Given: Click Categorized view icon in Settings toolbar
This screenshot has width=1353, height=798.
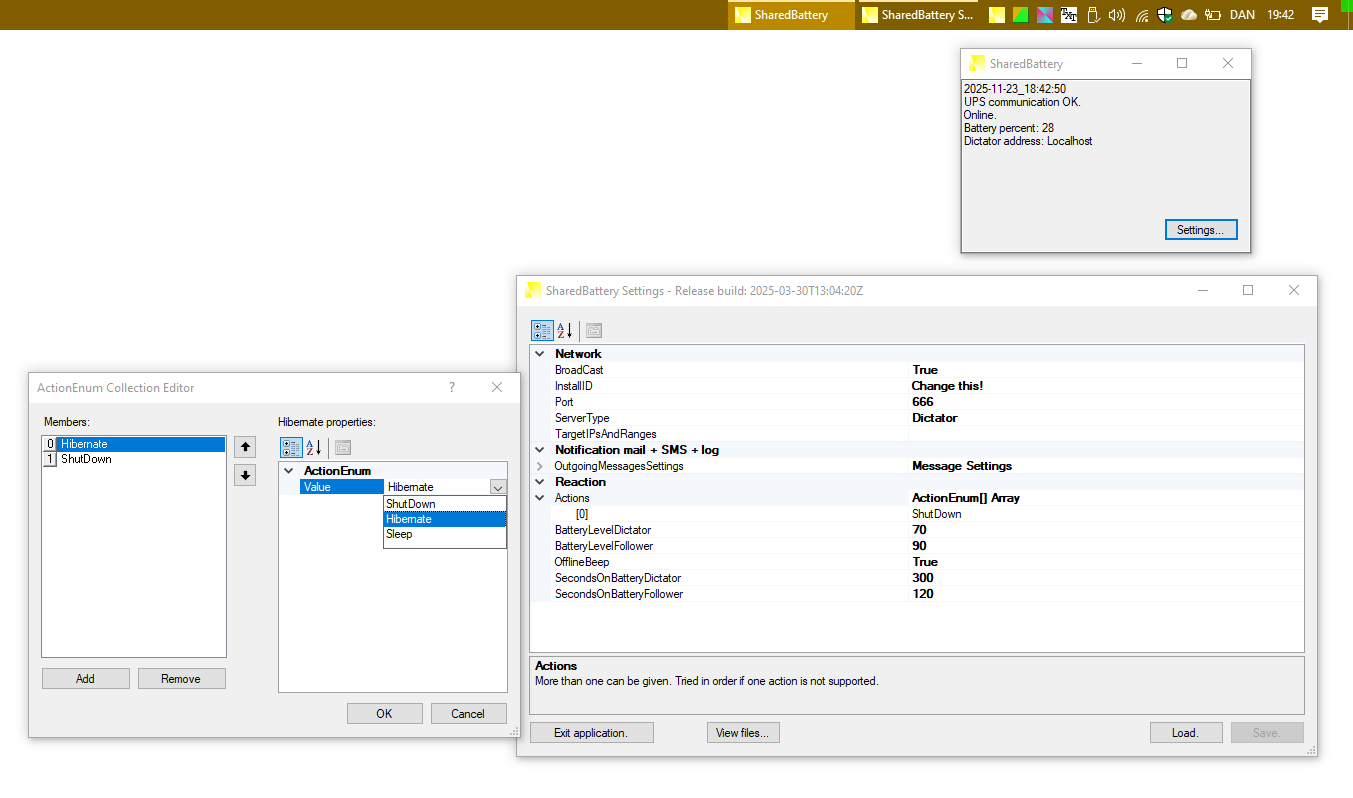Looking at the screenshot, I should tap(541, 330).
